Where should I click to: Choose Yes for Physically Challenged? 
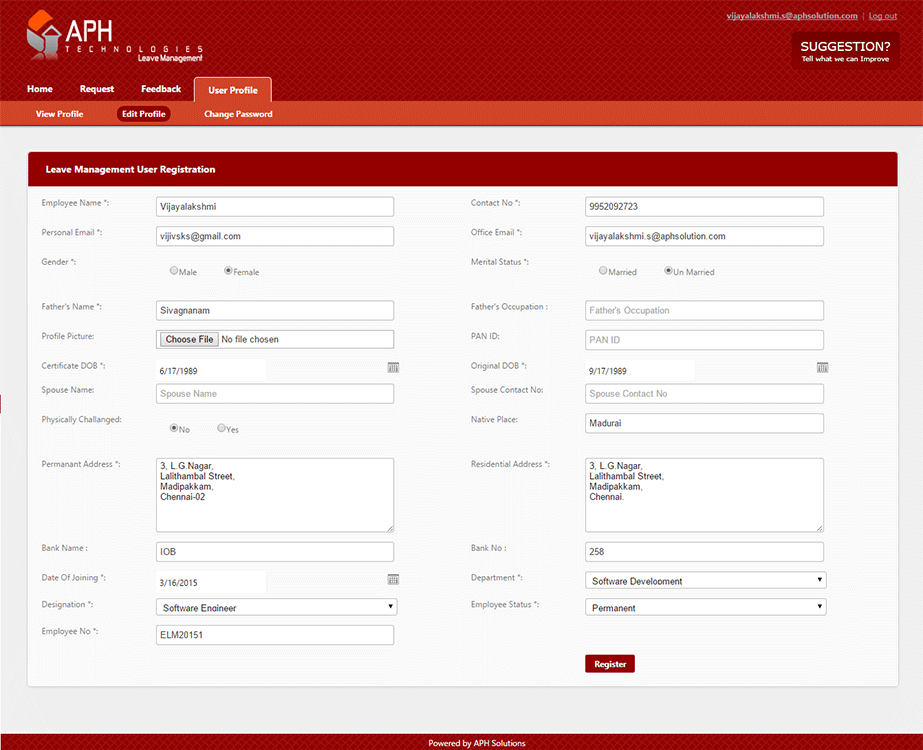pyautogui.click(x=222, y=428)
